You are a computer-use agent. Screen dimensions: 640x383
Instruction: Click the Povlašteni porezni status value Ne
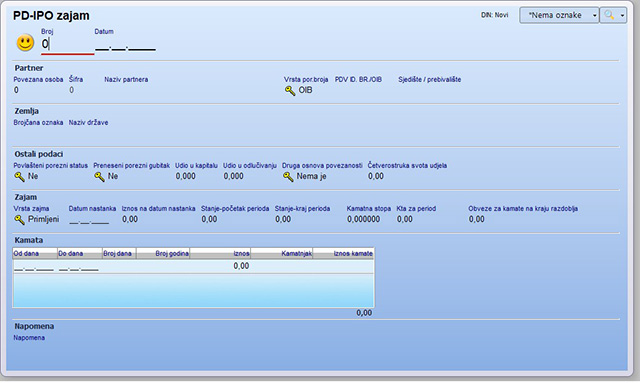coord(33,176)
